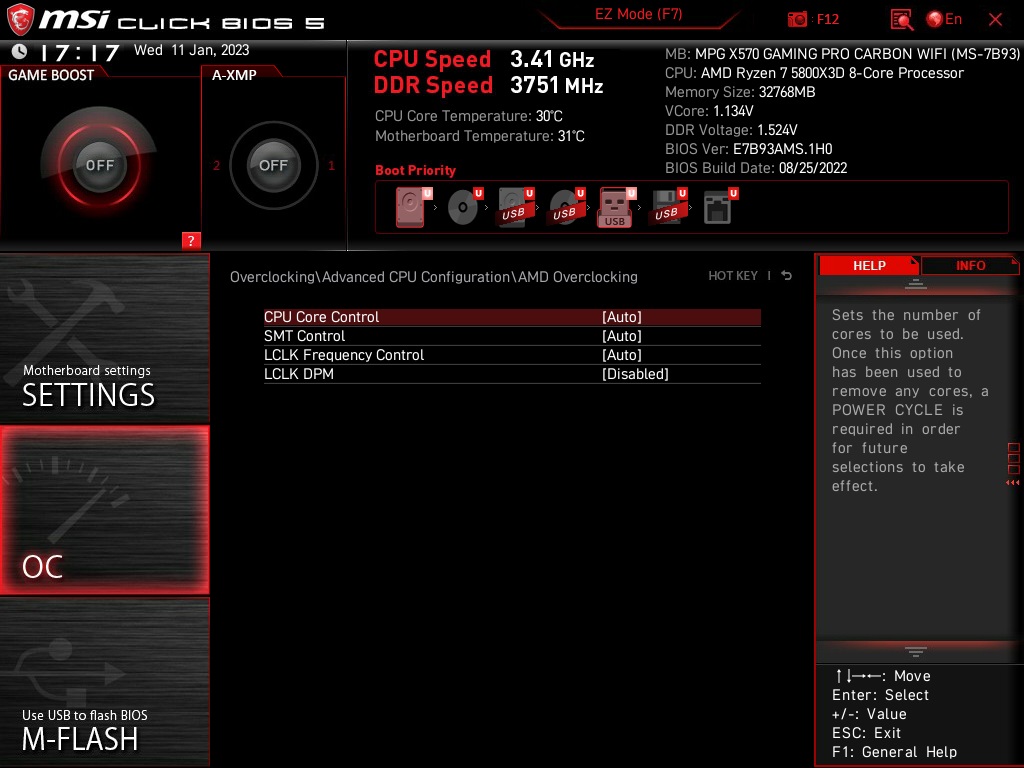This screenshot has width=1024, height=768.
Task: Switch to the INFO tab
Action: coord(970,265)
